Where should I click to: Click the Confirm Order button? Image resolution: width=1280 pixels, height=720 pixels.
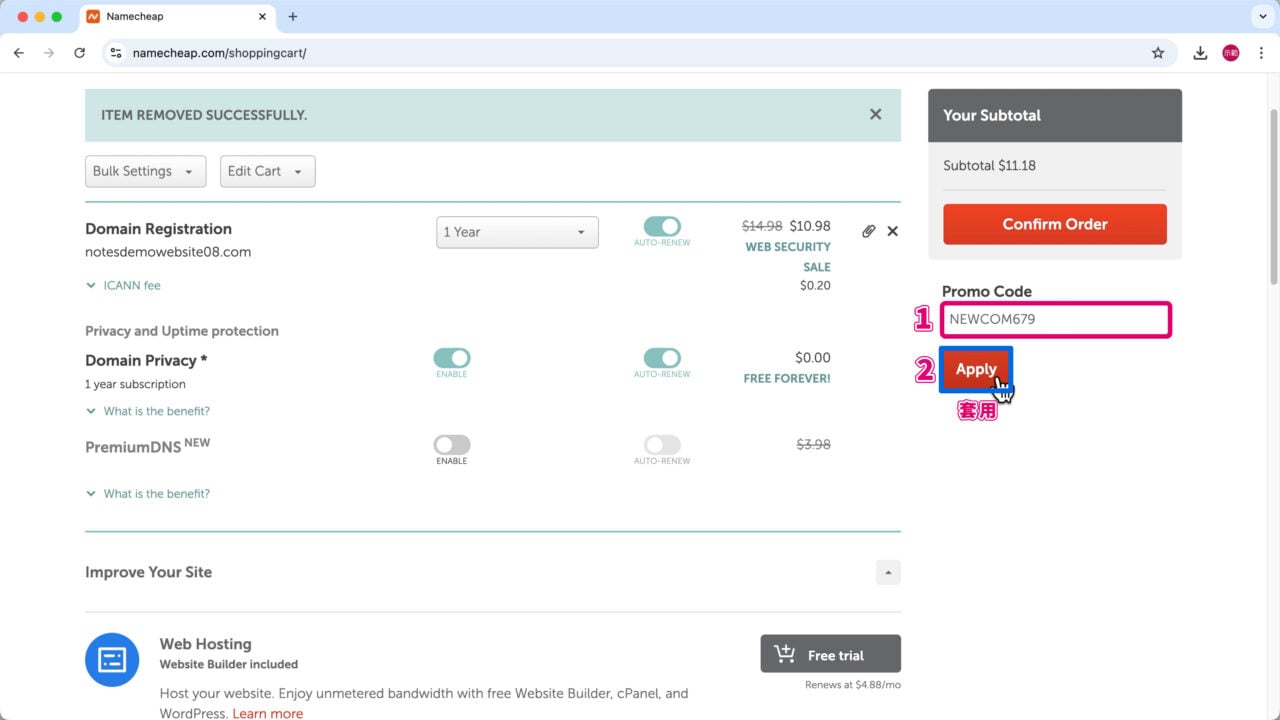1054,224
